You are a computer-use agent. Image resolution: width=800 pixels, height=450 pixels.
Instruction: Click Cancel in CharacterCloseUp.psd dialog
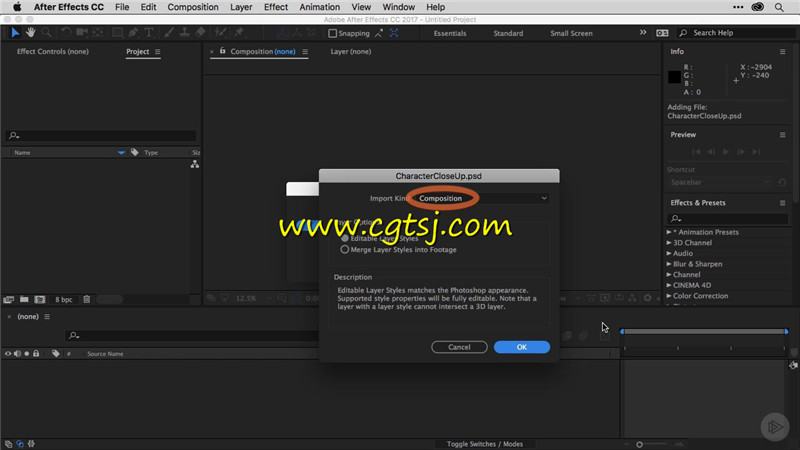click(x=459, y=347)
